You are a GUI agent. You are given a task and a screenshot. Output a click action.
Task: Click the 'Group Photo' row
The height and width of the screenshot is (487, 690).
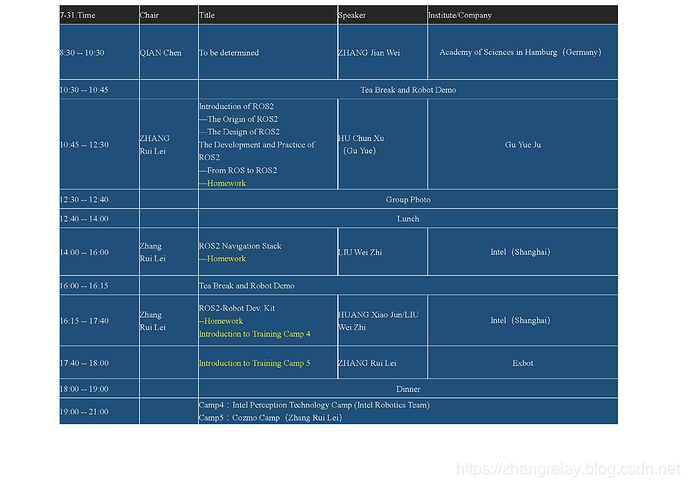pyautogui.click(x=408, y=199)
